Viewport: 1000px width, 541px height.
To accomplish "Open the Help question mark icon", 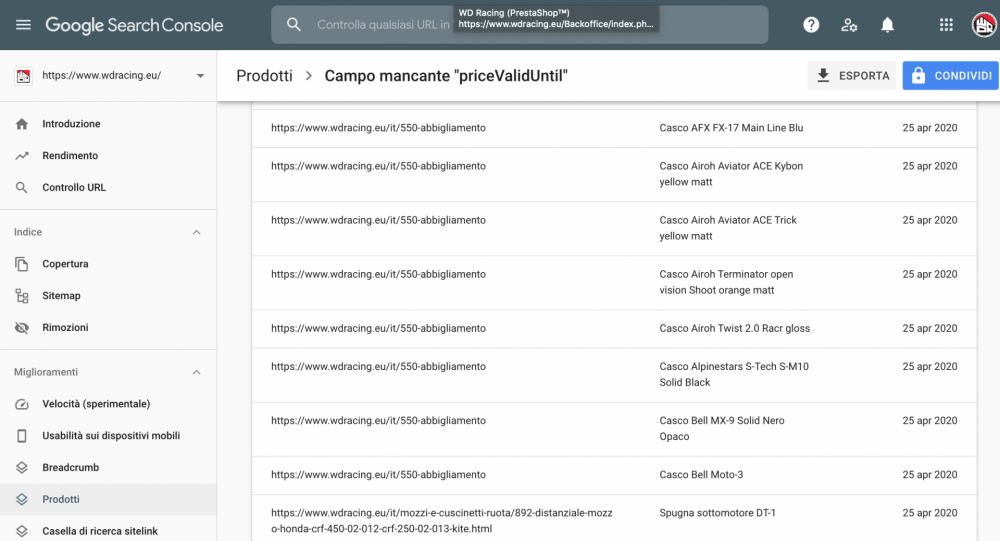I will tap(811, 25).
